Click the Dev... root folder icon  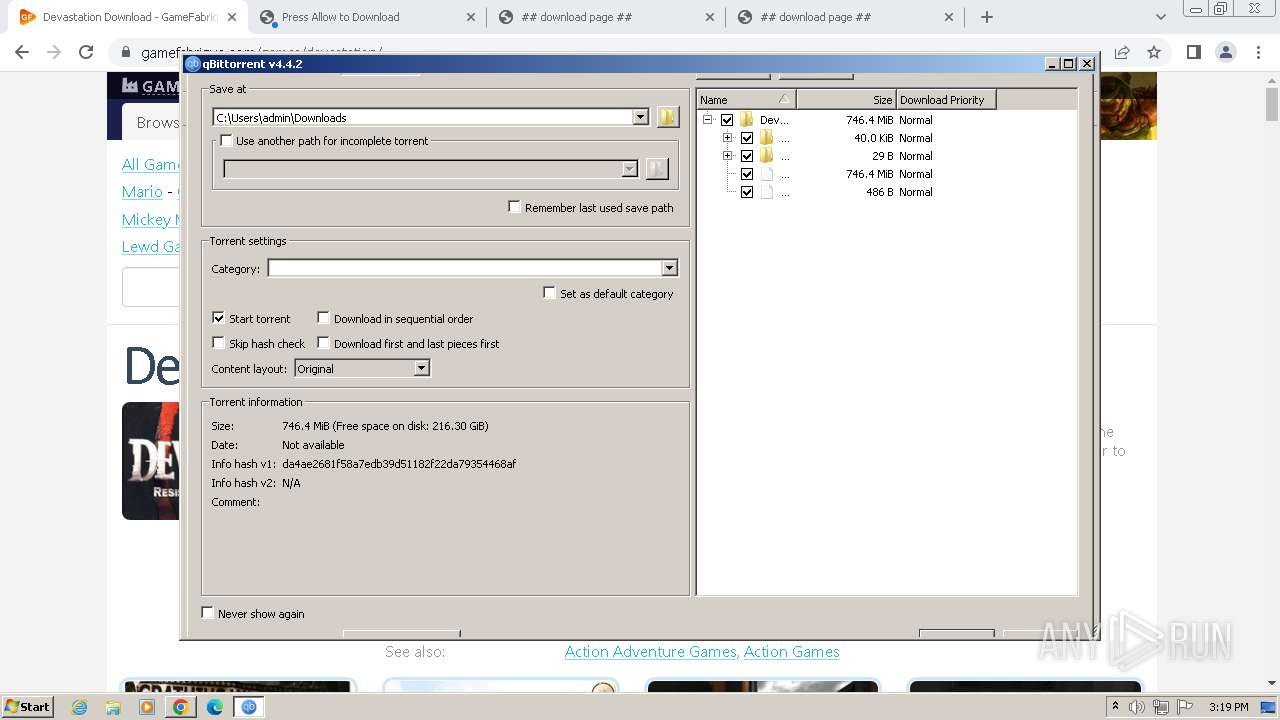[x=747, y=120]
